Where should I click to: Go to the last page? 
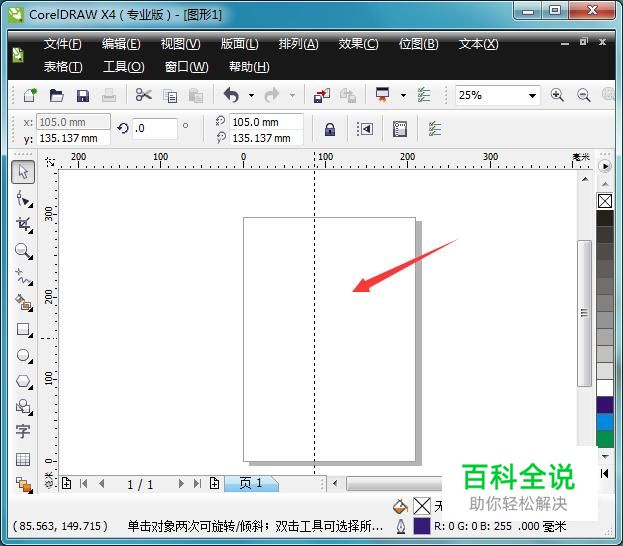197,484
